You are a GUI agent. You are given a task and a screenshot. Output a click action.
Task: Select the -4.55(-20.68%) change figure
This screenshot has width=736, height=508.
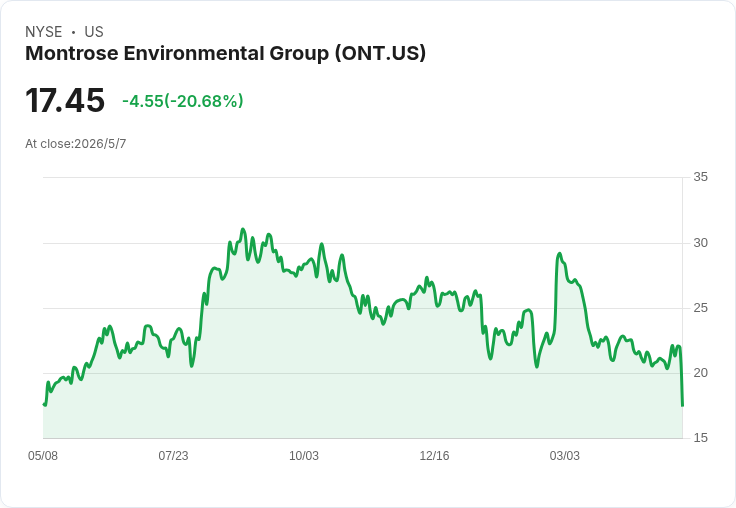click(183, 101)
